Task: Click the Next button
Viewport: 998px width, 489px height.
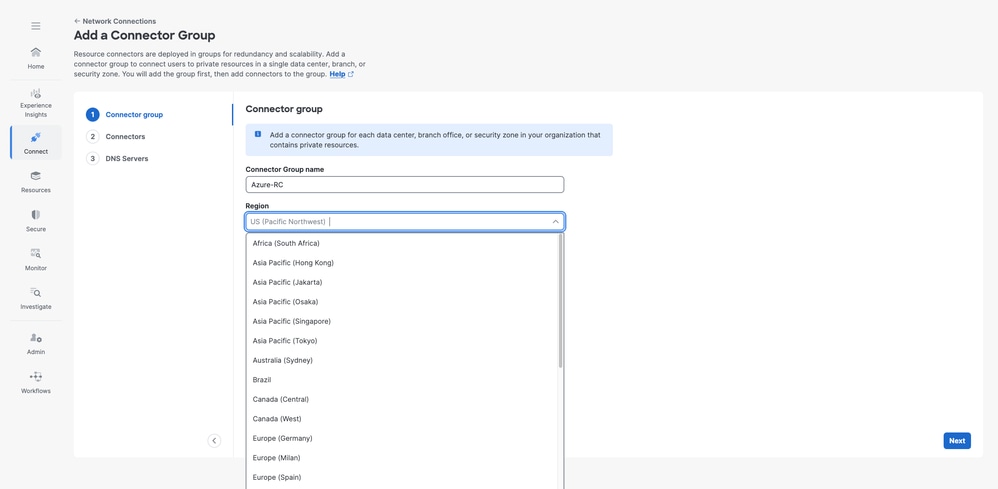Action: tap(957, 441)
